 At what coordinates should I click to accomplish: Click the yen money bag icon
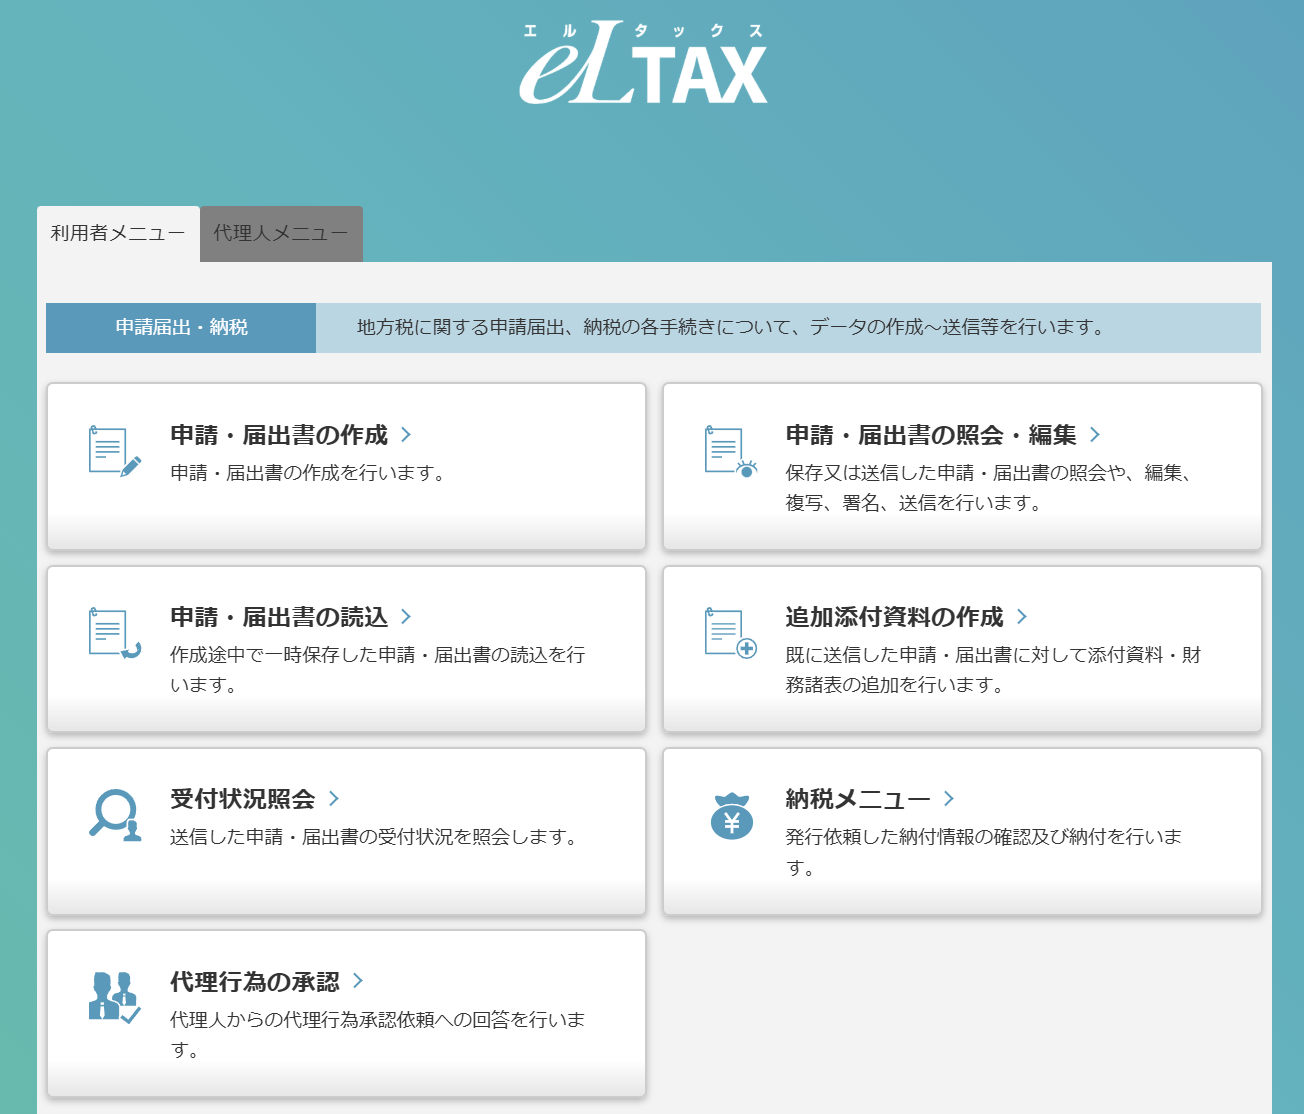[731, 816]
